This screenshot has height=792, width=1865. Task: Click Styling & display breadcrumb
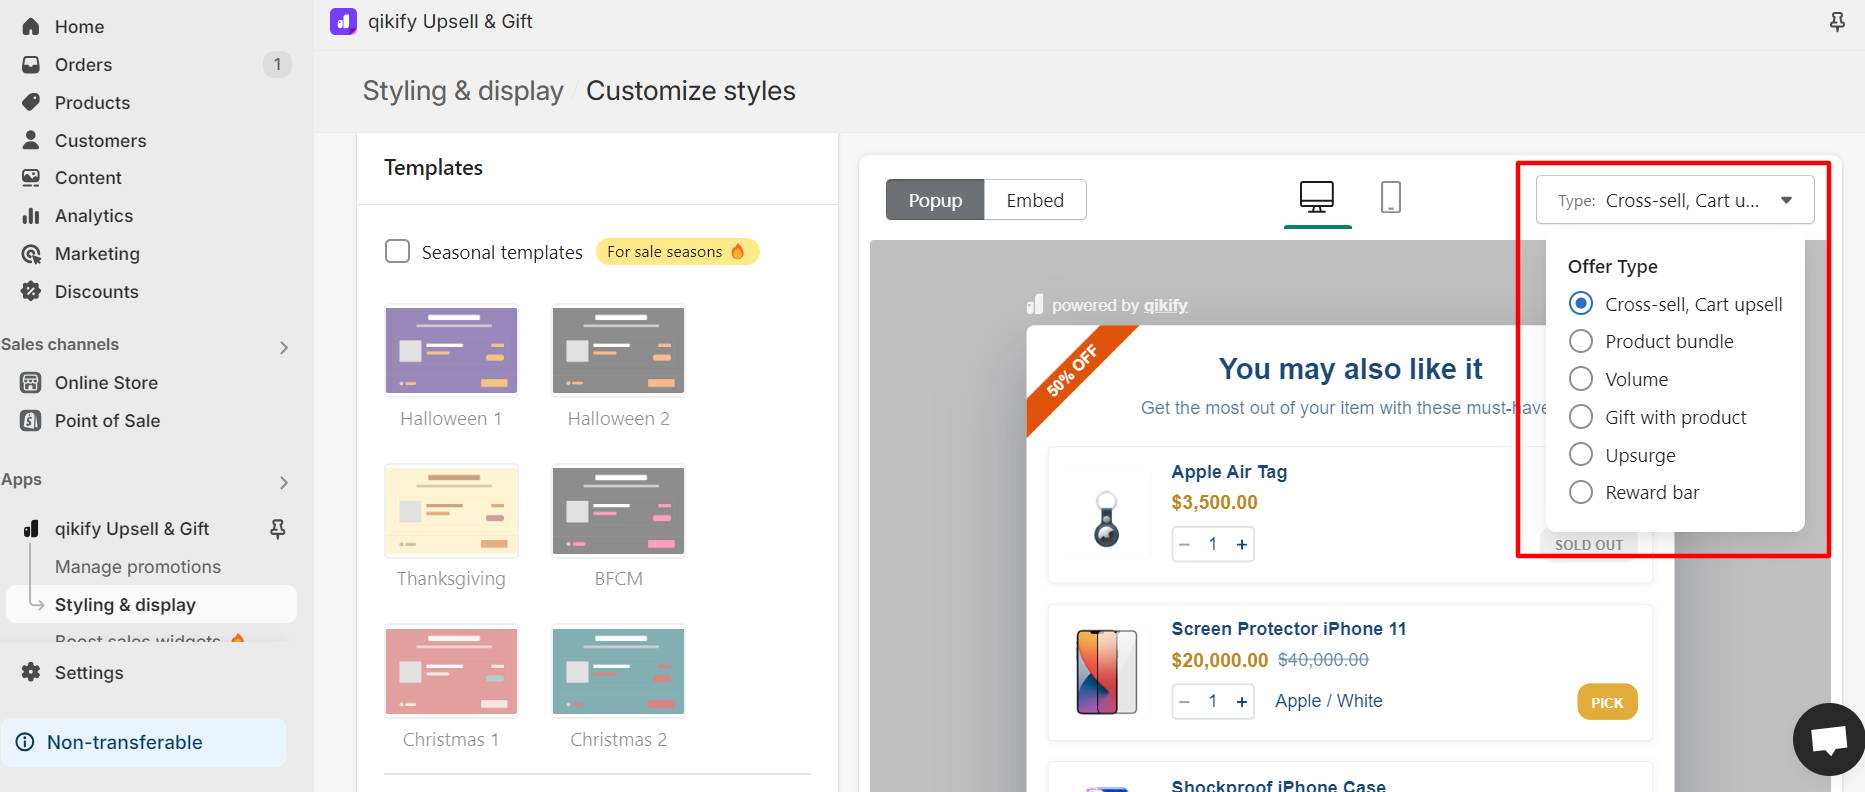[x=463, y=91]
